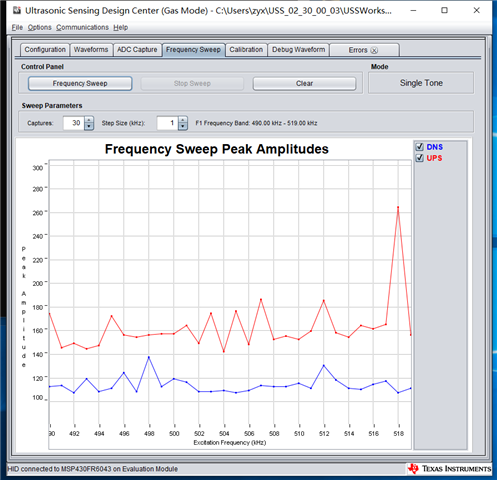Click the Sweep Parameters heading
Screen dimensions: 497x480
[x=52, y=106]
